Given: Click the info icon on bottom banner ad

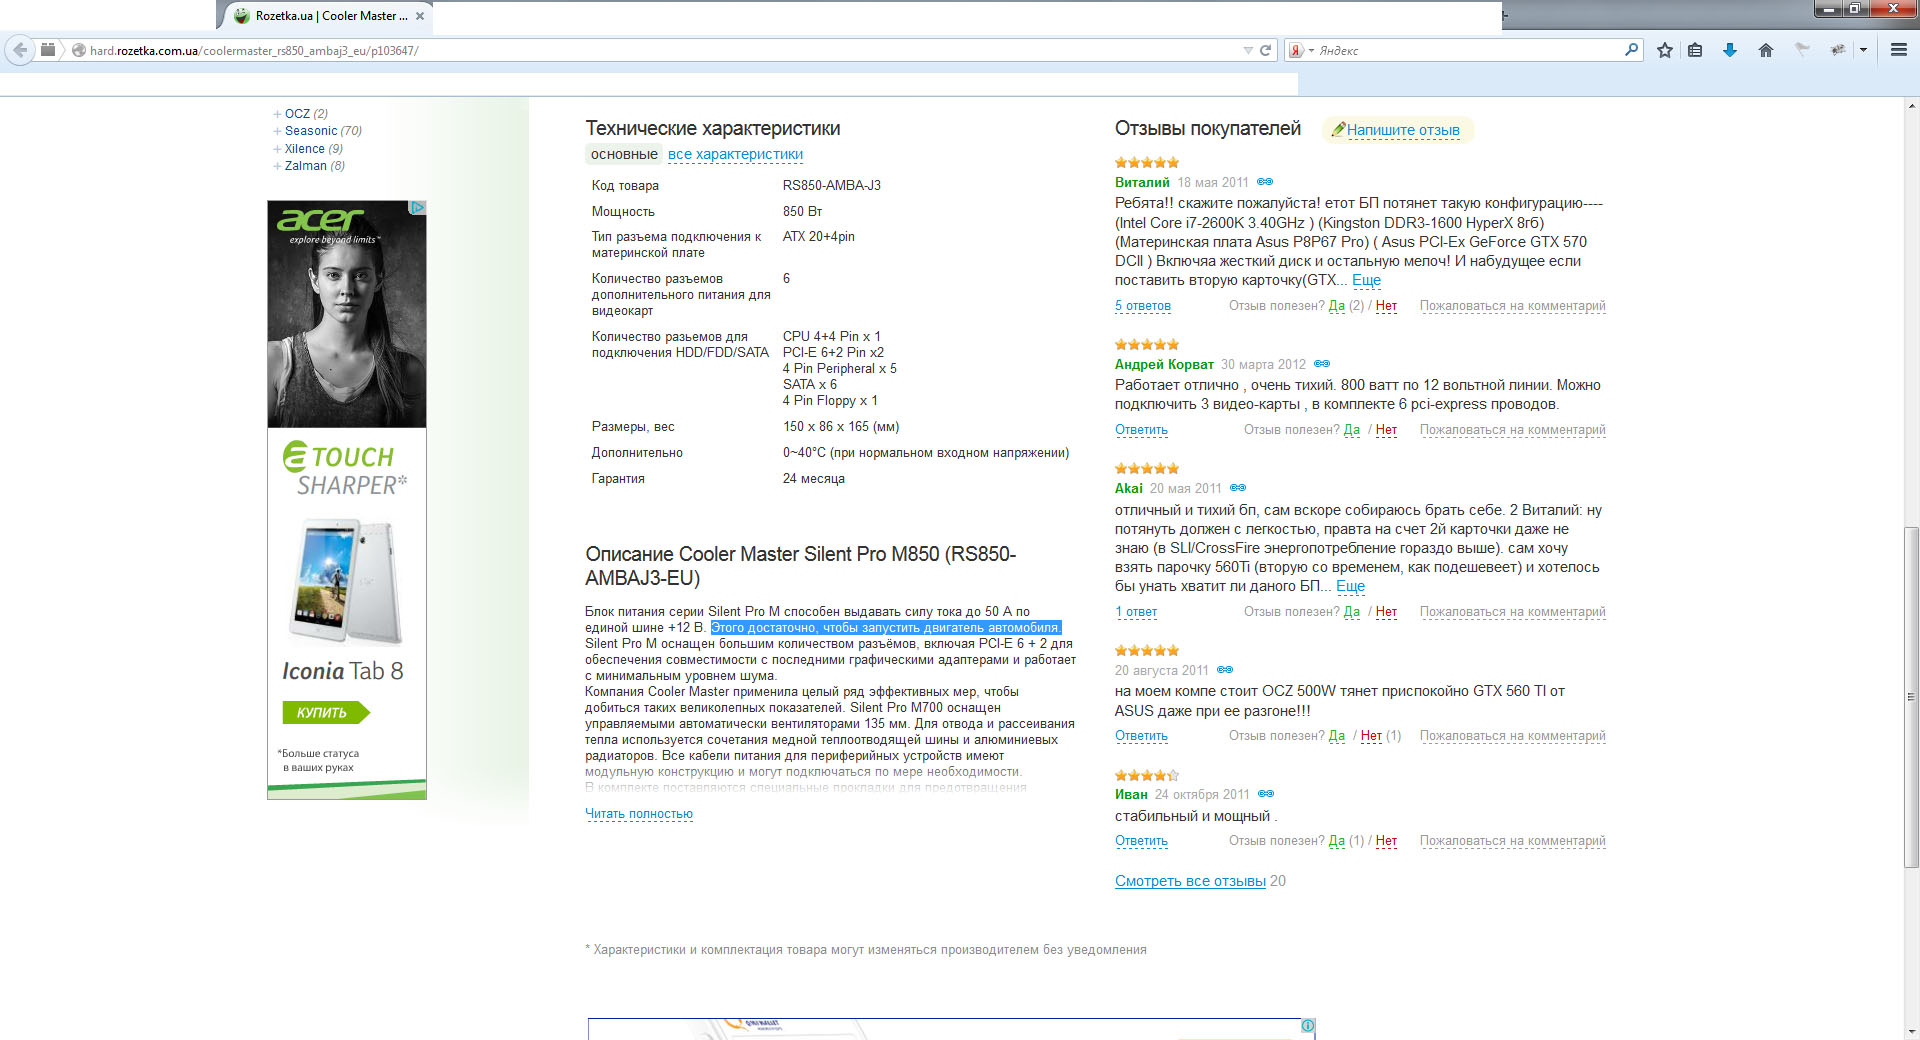Looking at the screenshot, I should [1308, 1026].
